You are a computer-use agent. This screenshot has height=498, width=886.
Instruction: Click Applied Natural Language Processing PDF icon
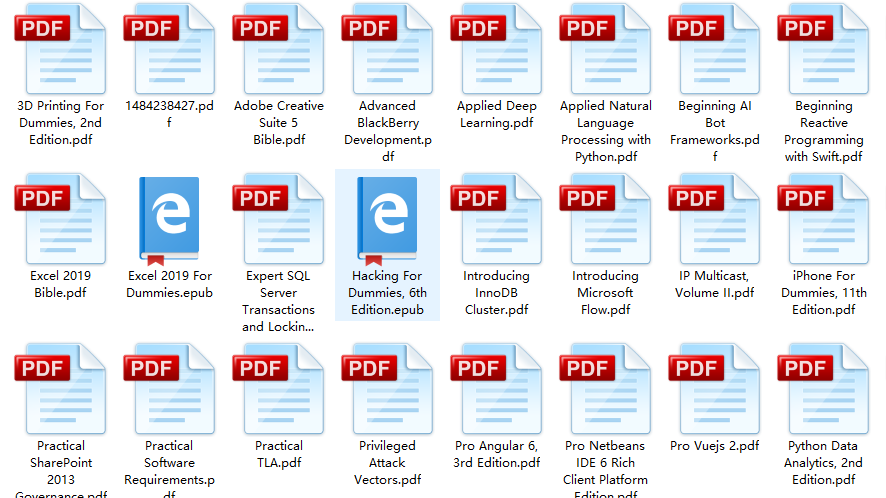click(x=606, y=49)
